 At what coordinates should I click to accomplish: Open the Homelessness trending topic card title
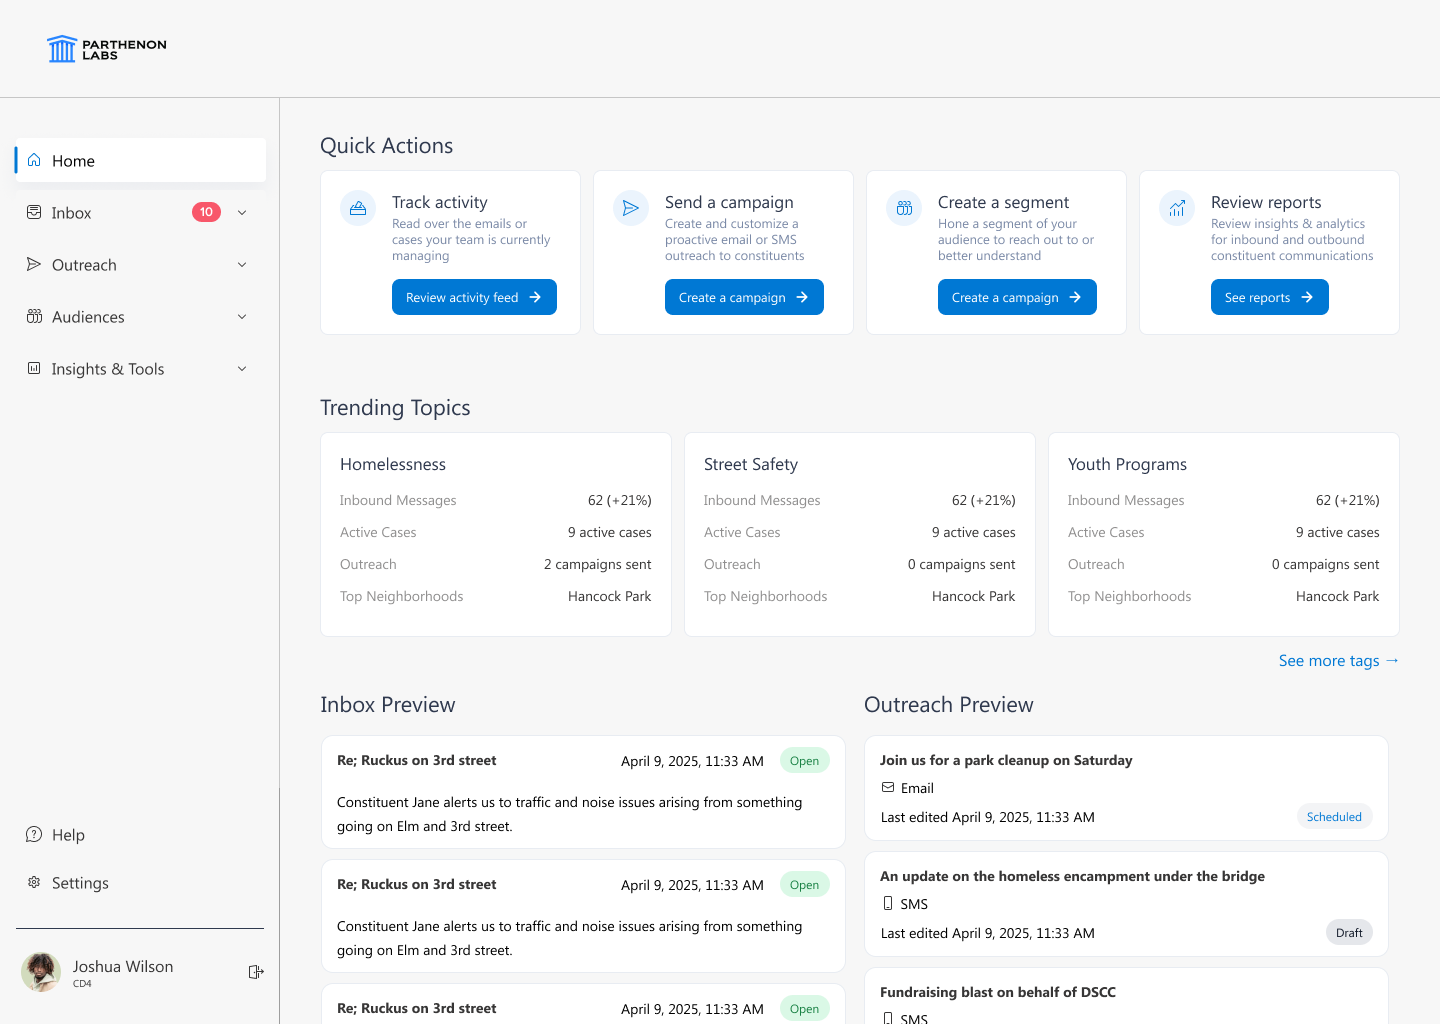tap(393, 464)
